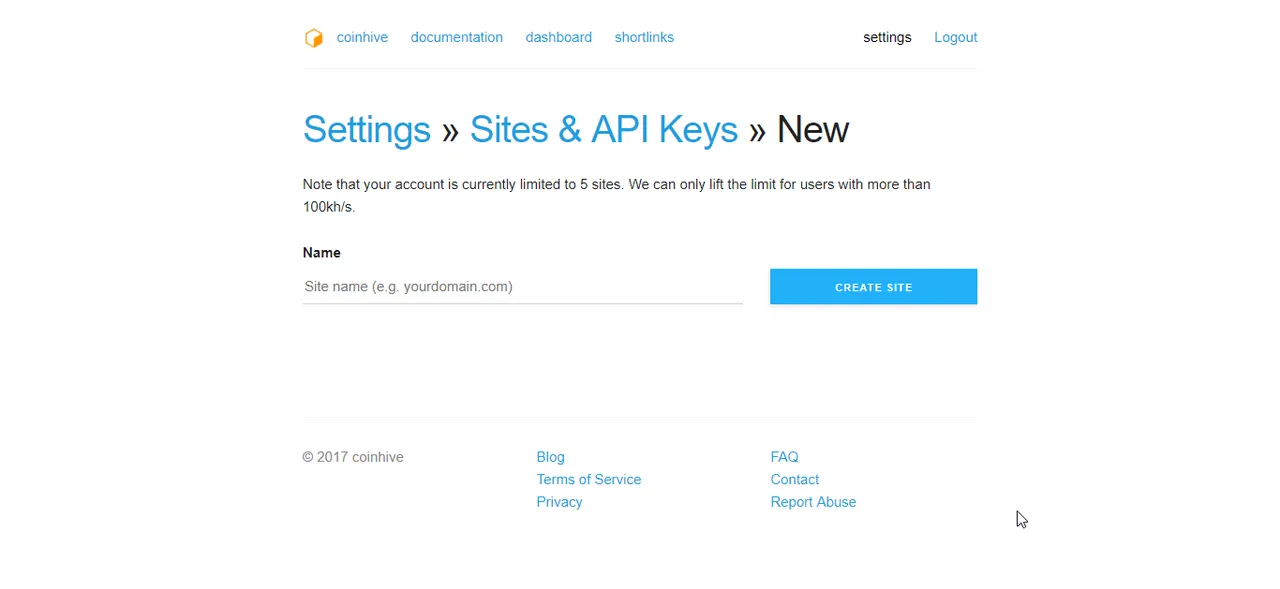The image size is (1280, 589).
Task: Open the Terms of Service link
Action: [589, 480]
